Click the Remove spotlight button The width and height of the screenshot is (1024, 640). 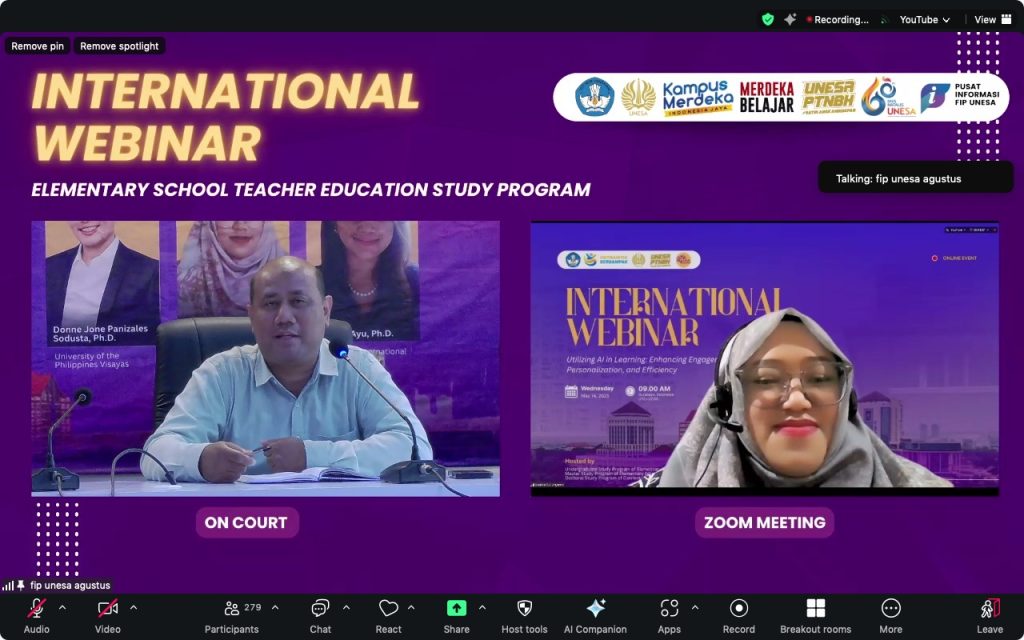click(x=119, y=46)
